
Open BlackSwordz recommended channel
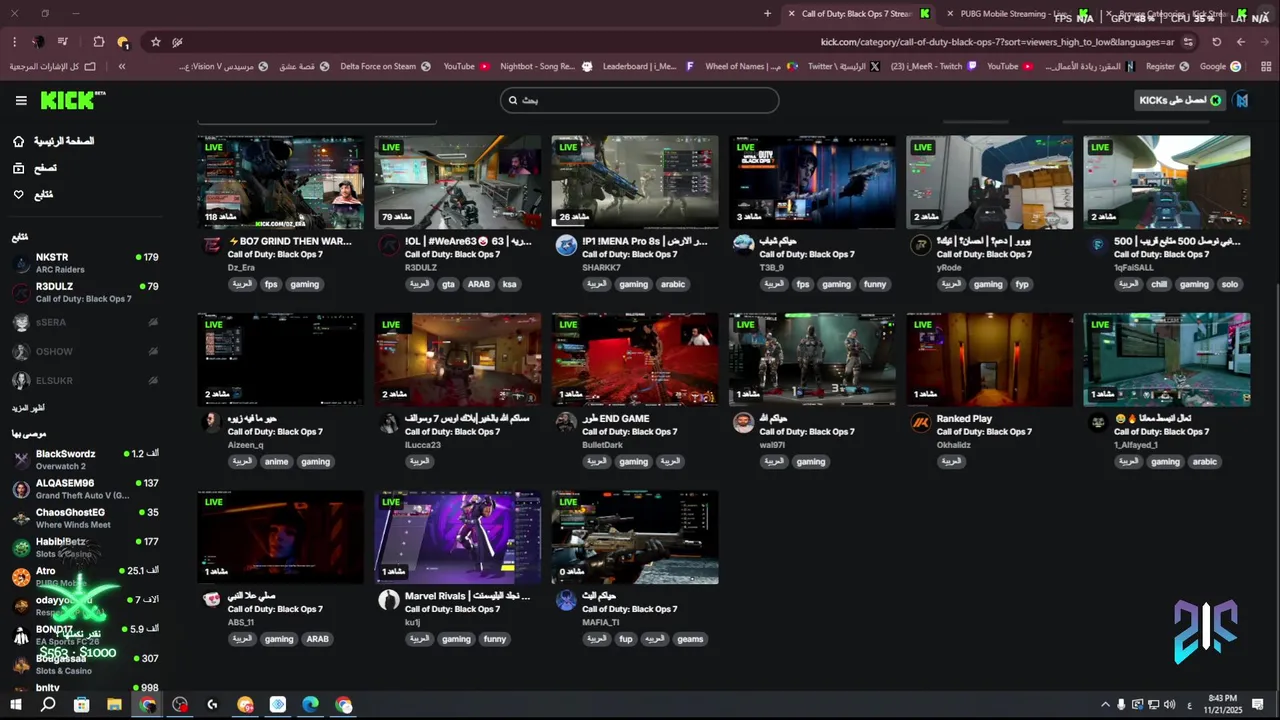[x=85, y=460]
